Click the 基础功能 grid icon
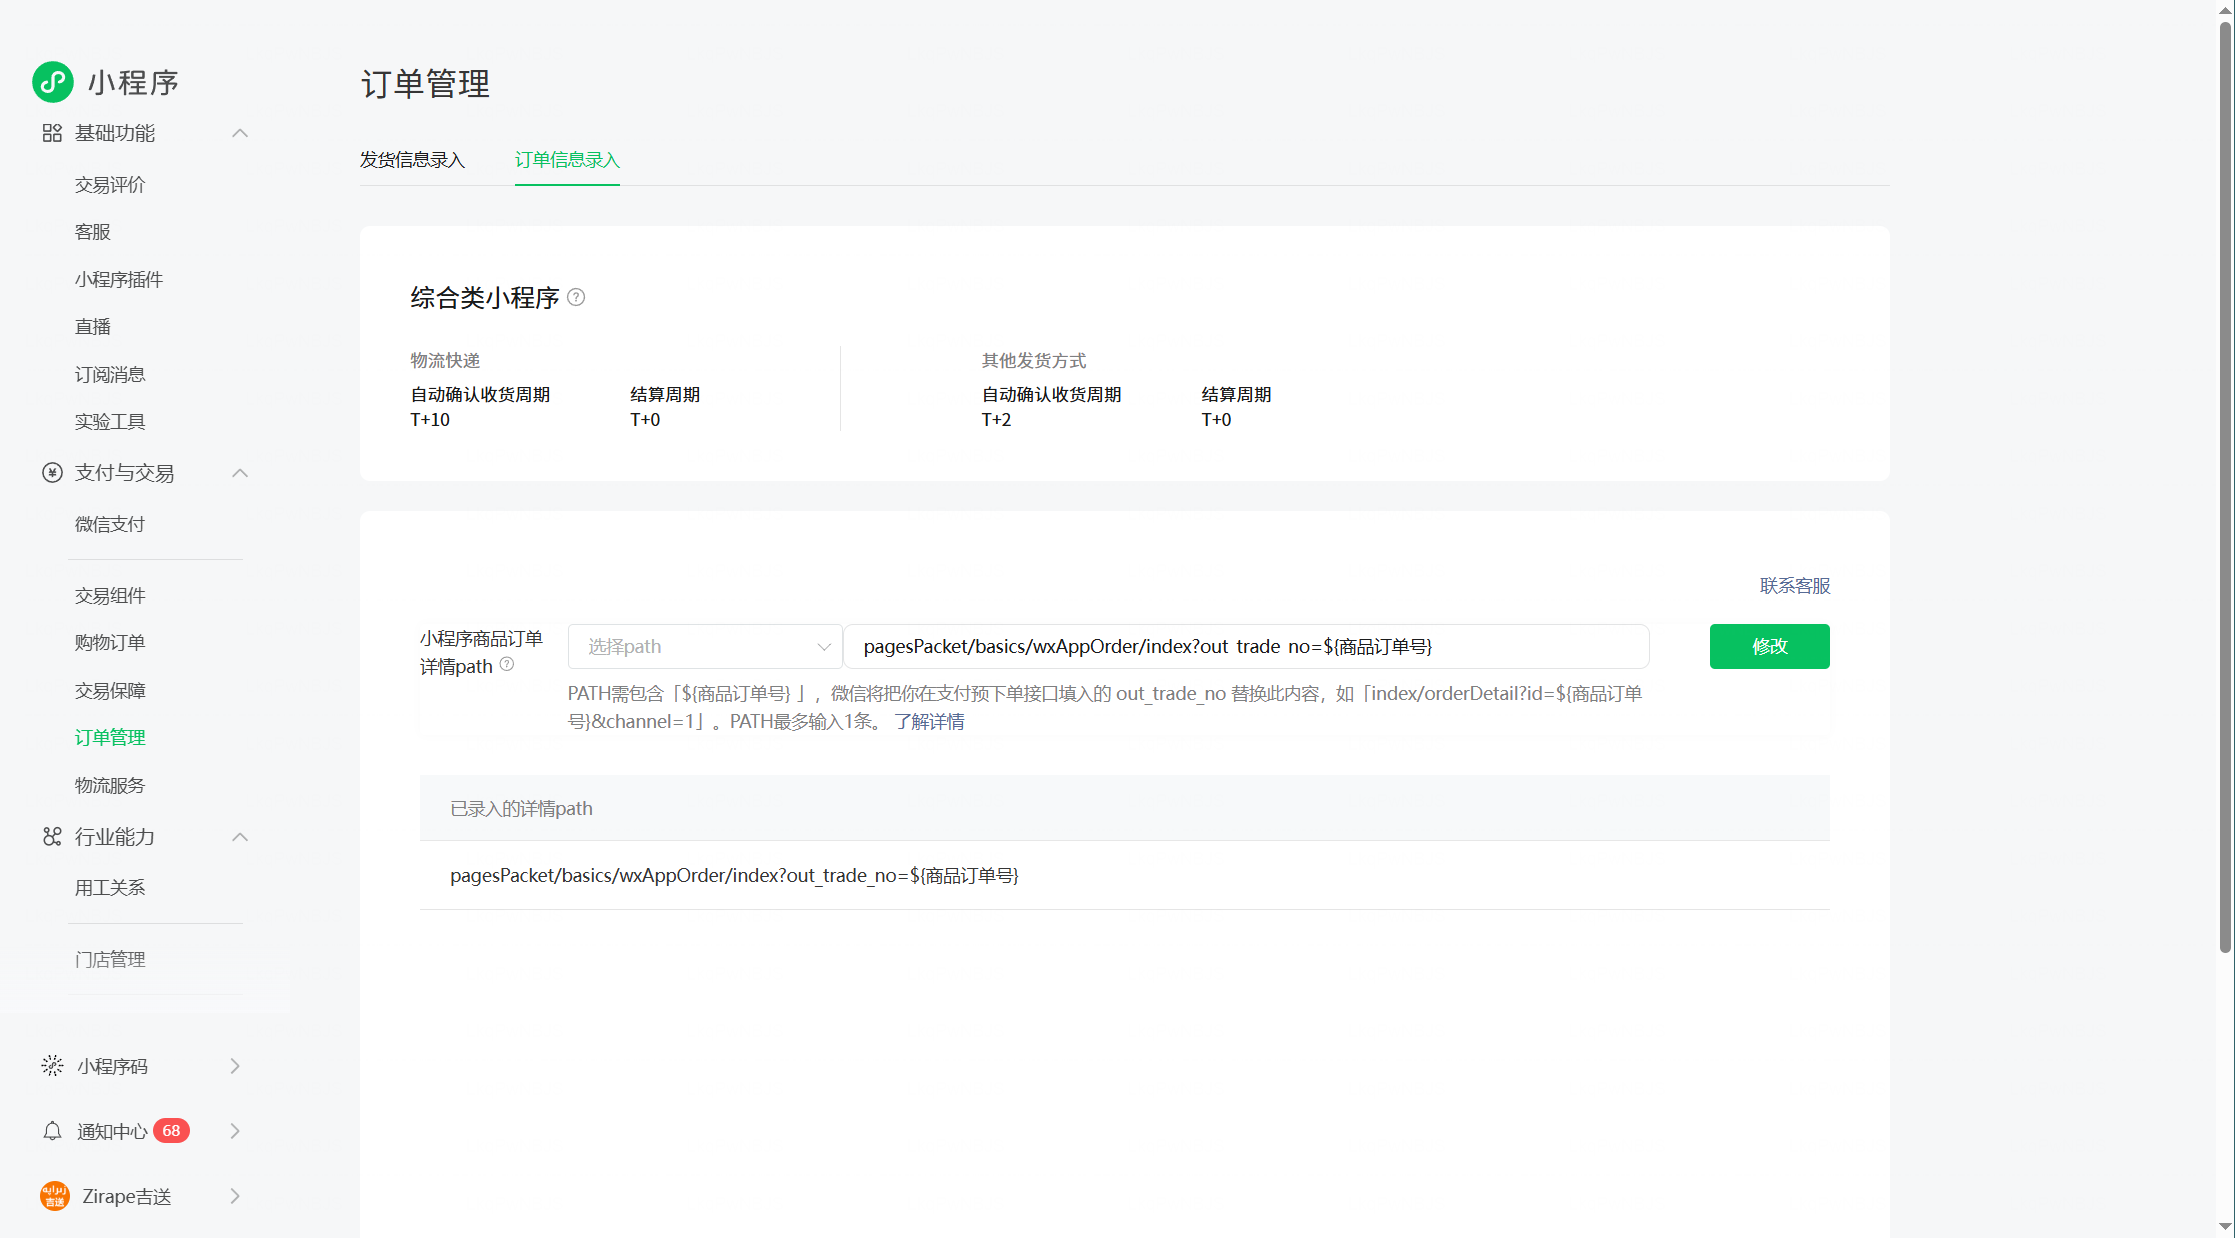Screen dimensions: 2235x1238 point(52,133)
